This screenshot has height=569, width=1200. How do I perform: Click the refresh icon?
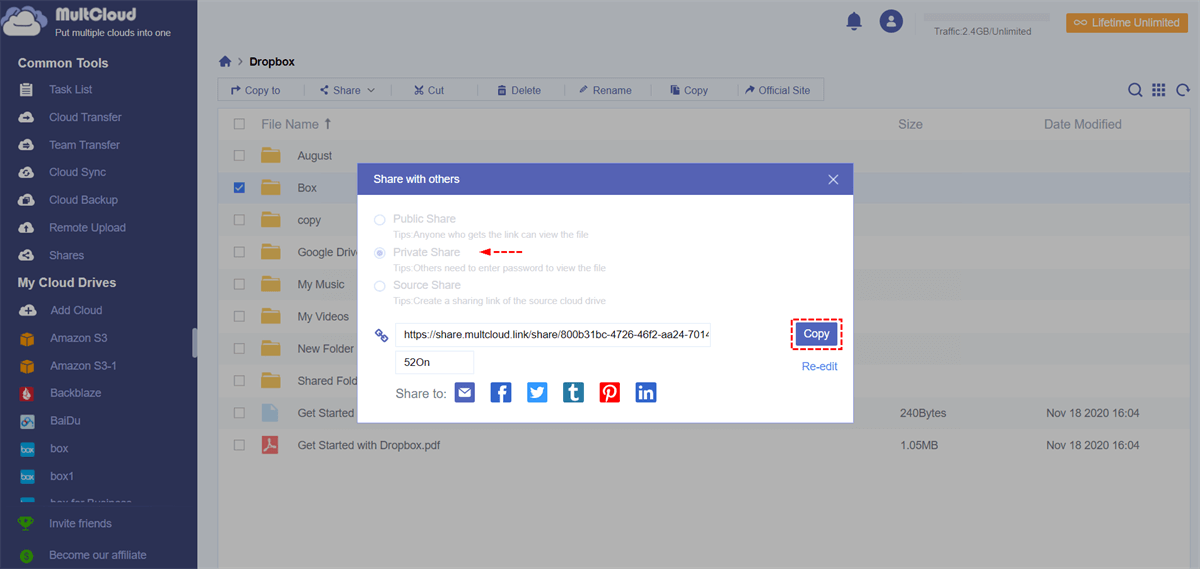tap(1183, 90)
